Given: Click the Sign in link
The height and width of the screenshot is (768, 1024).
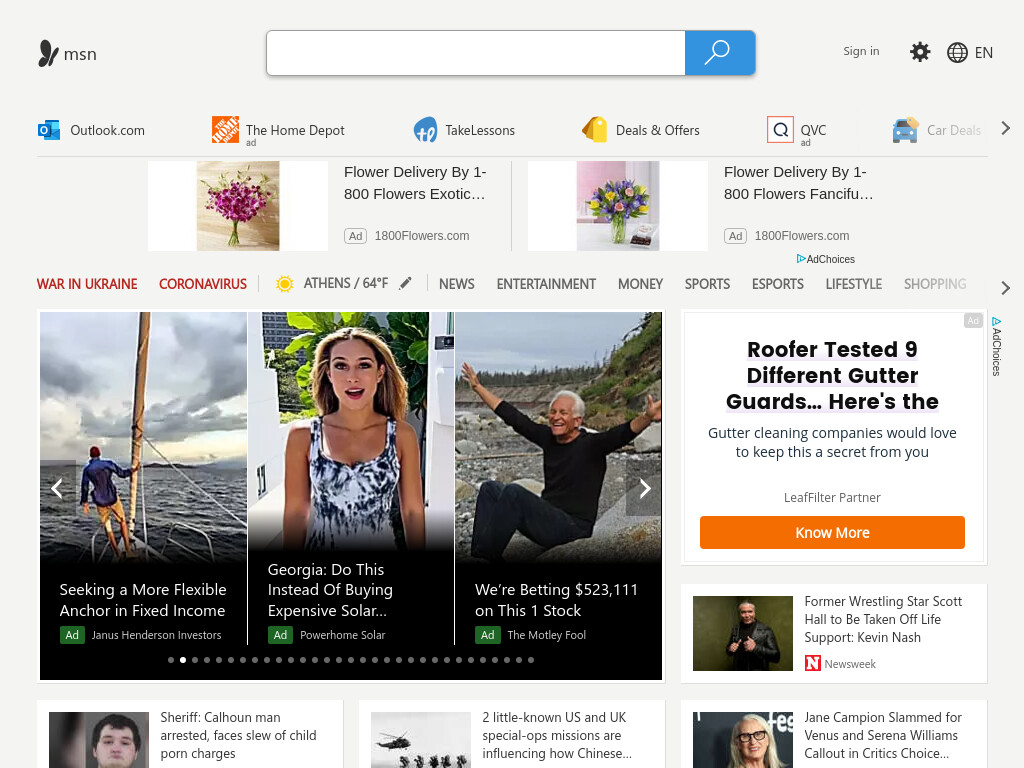Looking at the screenshot, I should [861, 51].
